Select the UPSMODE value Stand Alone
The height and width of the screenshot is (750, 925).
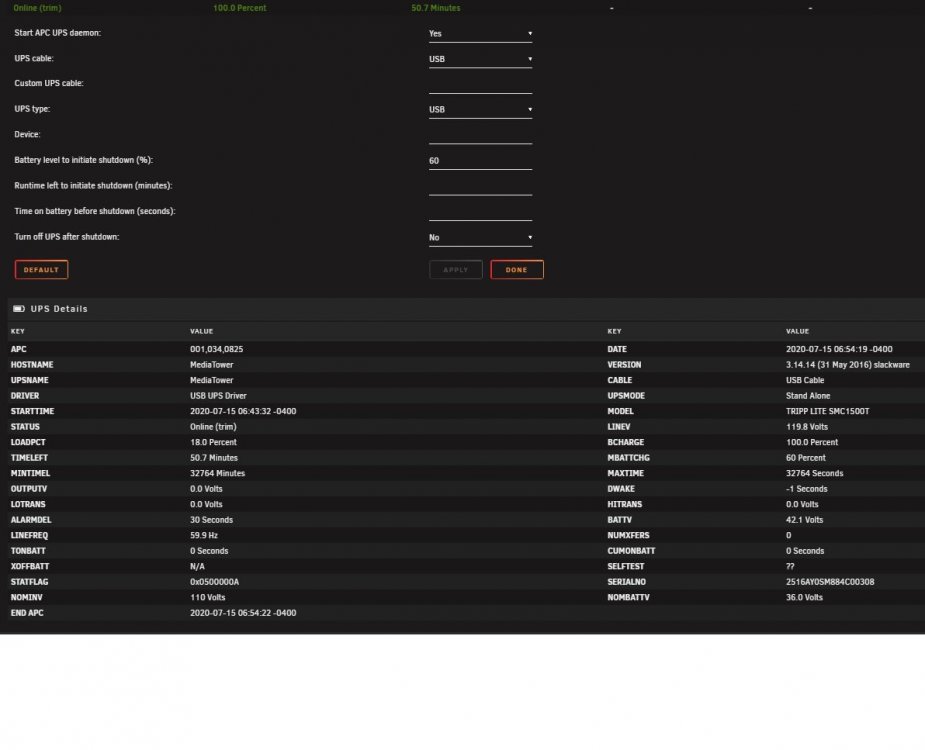808,395
